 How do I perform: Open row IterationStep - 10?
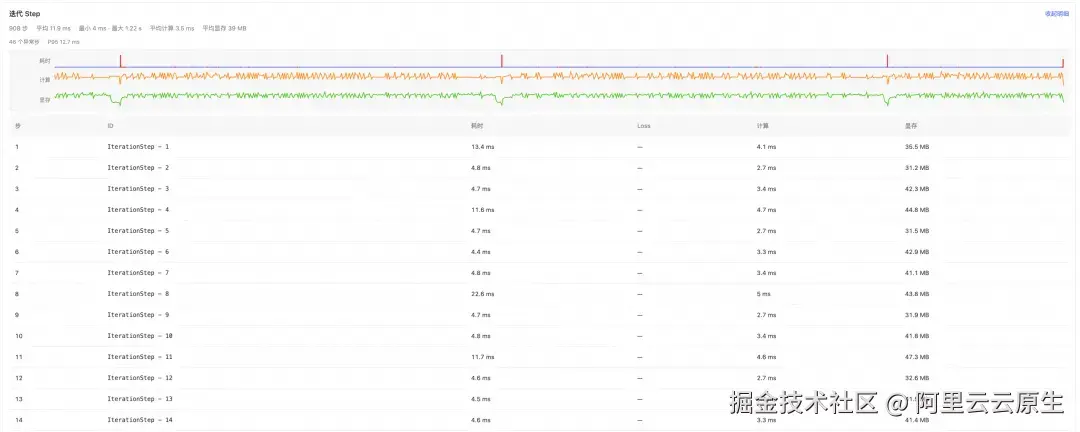[x=539, y=336]
